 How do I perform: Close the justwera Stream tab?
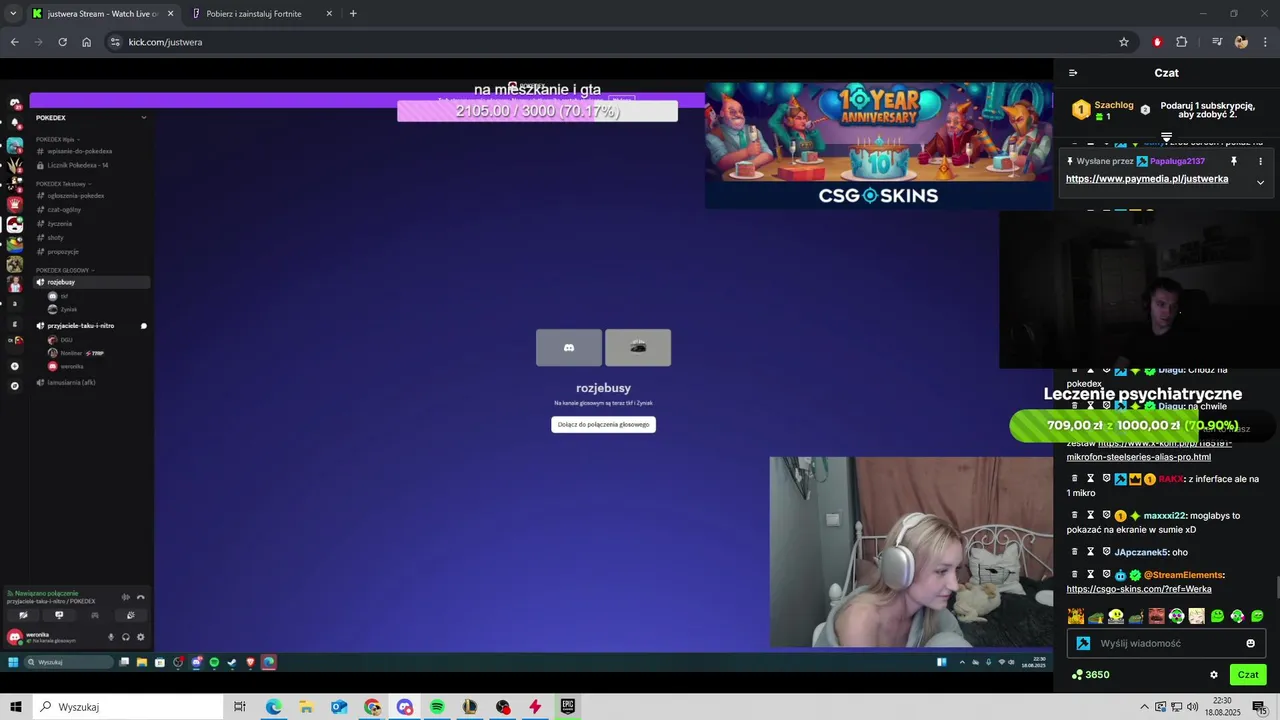170,14
